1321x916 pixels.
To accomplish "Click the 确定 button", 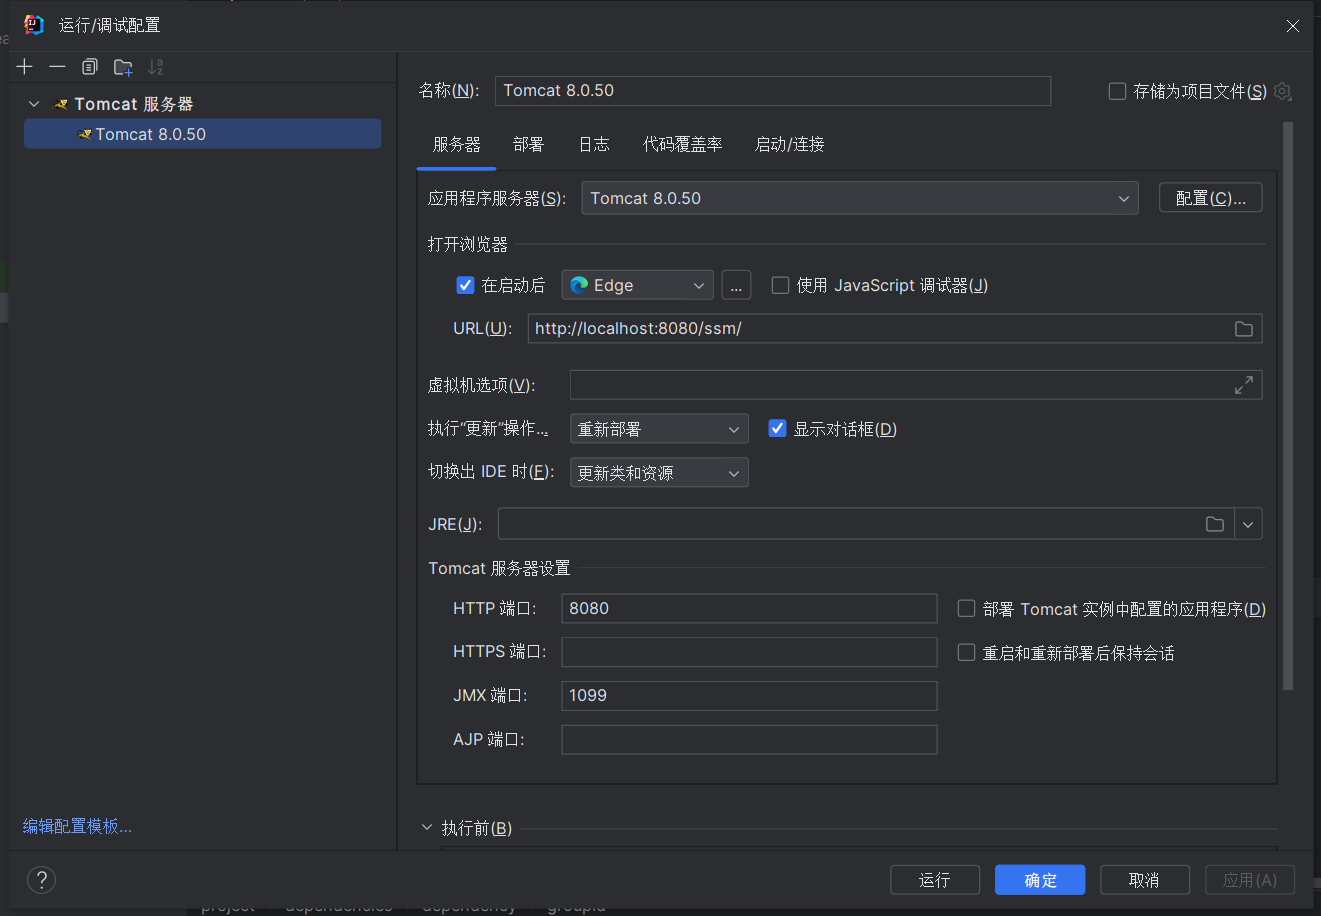I will tap(1040, 880).
